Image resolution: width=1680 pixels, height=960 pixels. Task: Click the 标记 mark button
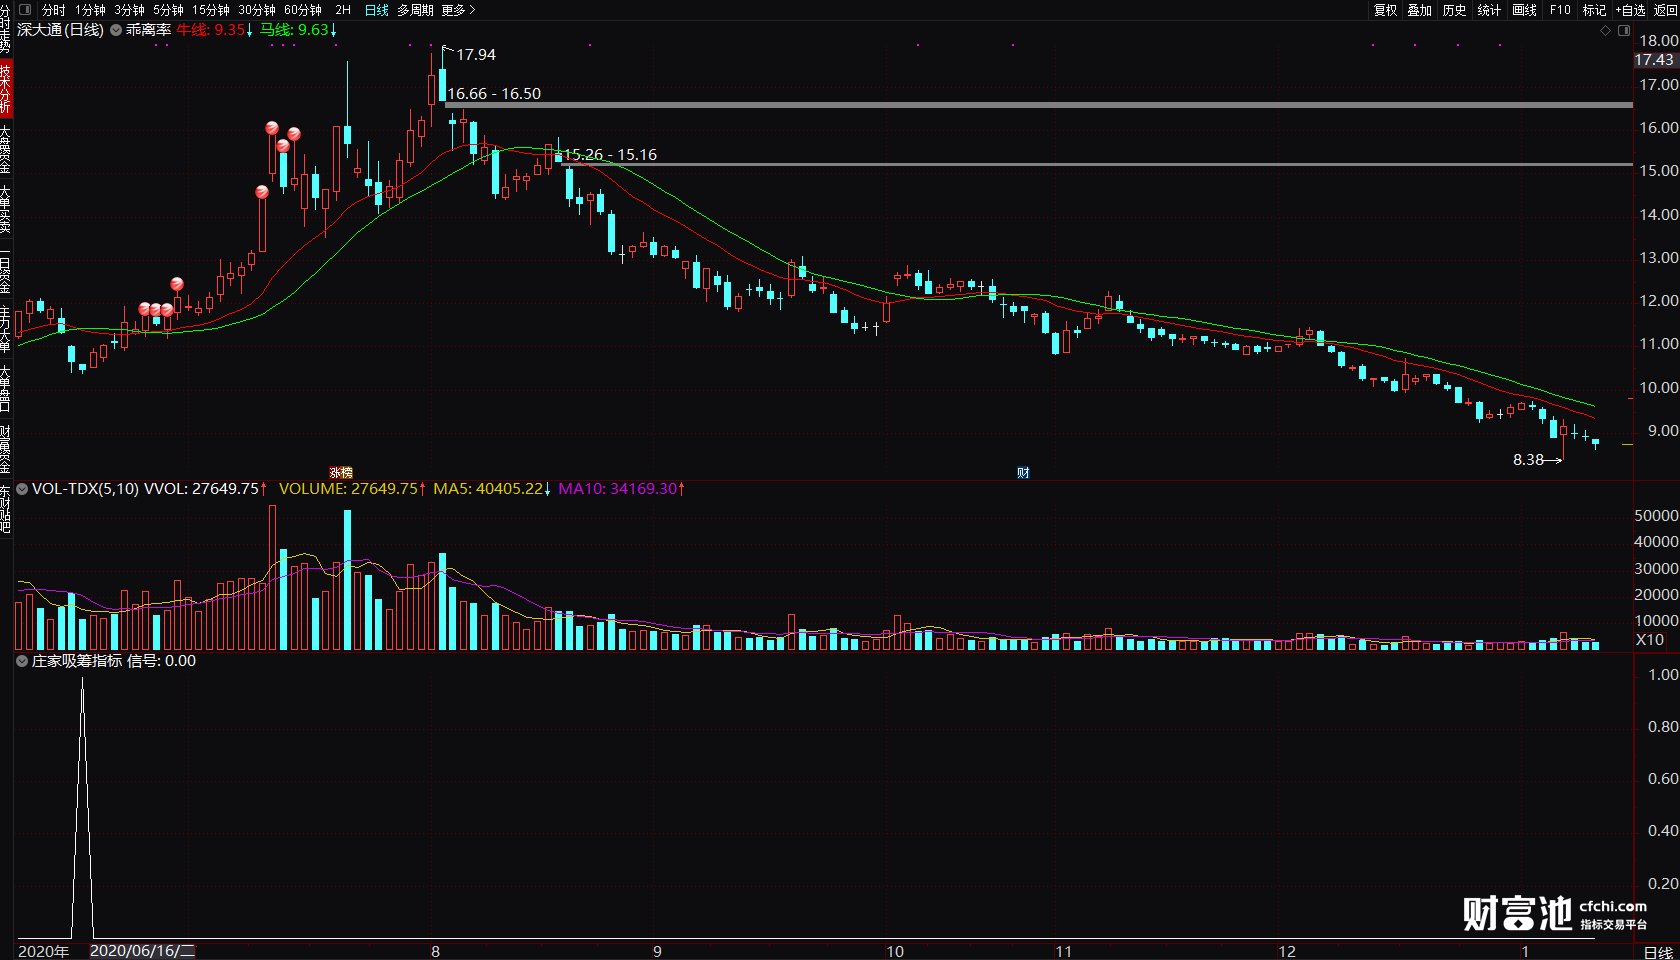[1594, 10]
